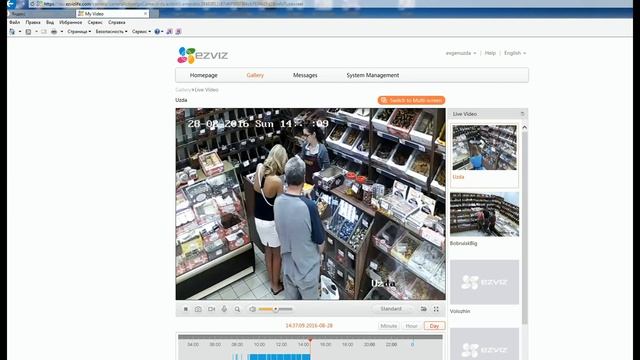Image resolution: width=640 pixels, height=360 pixels.
Task: Open the Gallery tab
Action: pos(255,76)
